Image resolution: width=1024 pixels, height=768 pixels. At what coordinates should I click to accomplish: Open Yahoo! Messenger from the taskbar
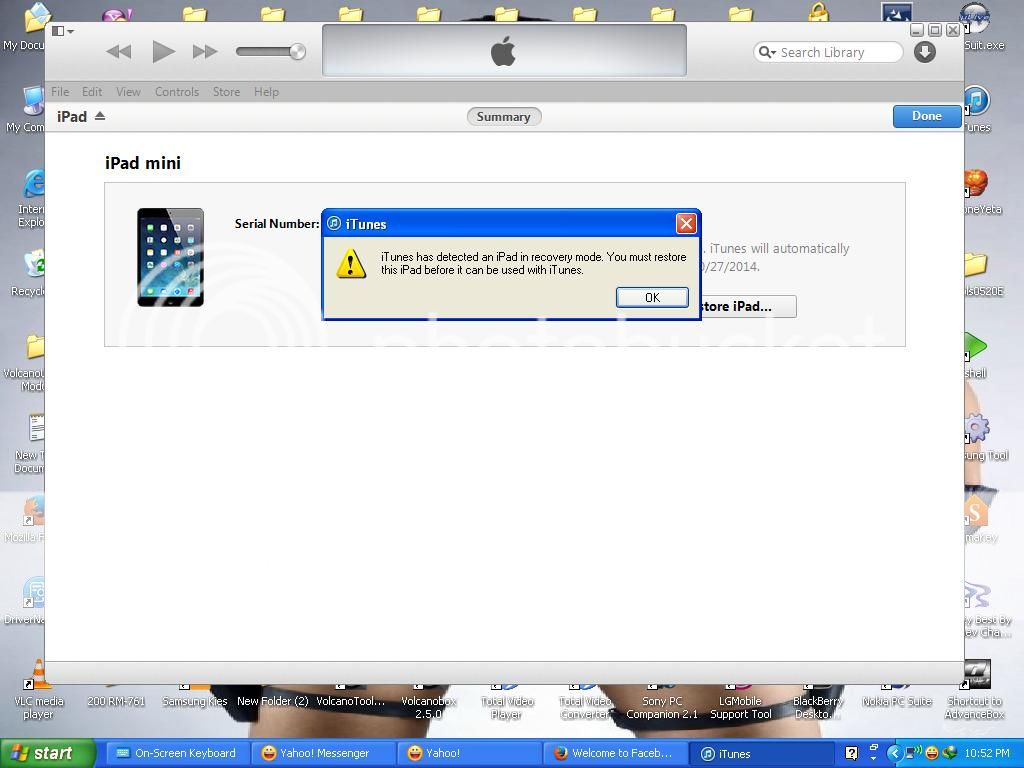pos(316,753)
